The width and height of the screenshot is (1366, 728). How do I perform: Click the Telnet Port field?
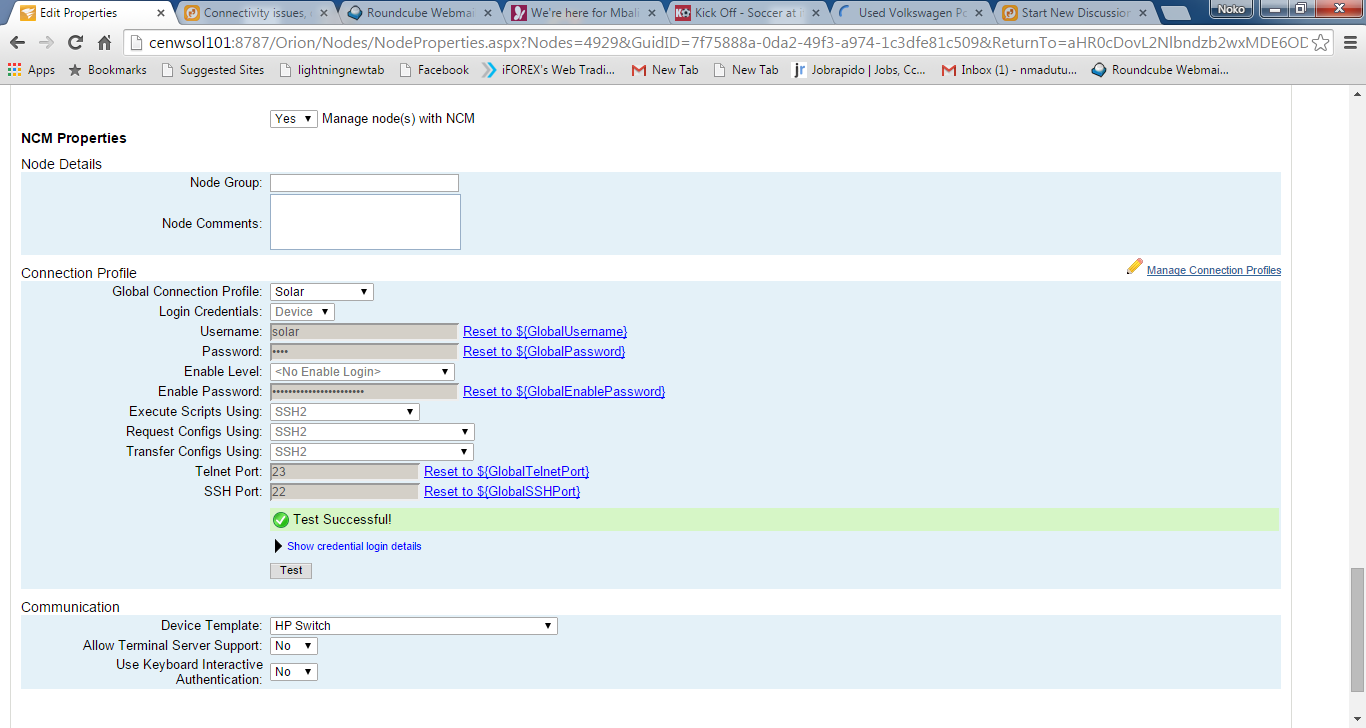pyautogui.click(x=345, y=472)
